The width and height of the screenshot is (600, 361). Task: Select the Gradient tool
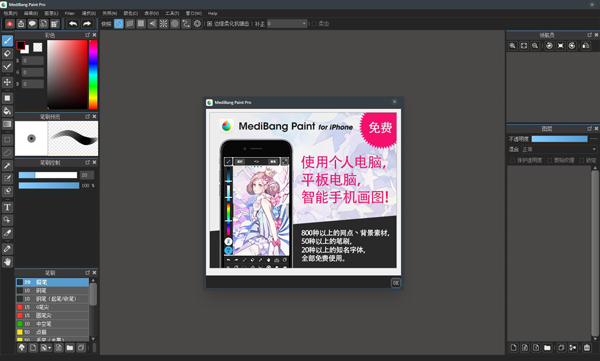coord(7,124)
